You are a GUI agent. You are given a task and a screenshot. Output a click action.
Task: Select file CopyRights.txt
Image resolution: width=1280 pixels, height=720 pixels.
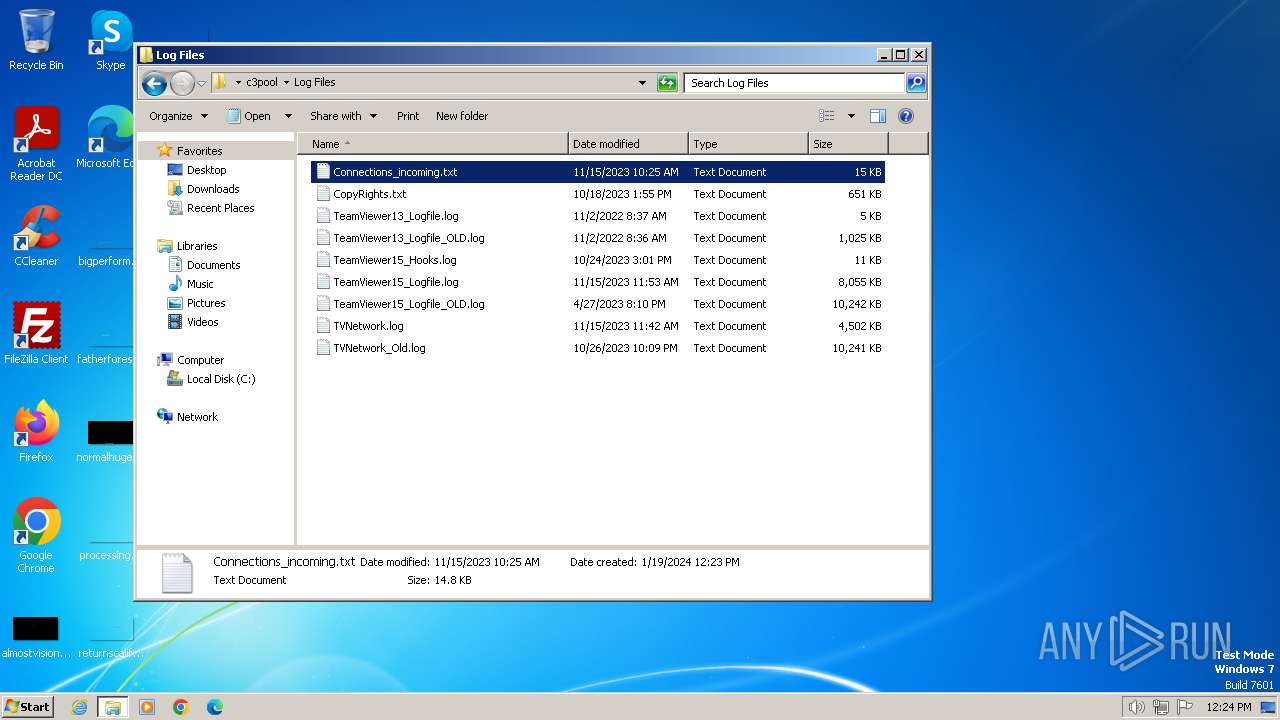598,194
